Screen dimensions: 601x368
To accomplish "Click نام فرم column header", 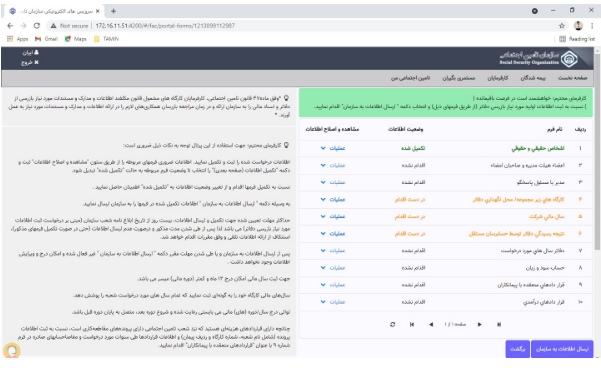I will coord(554,129).
